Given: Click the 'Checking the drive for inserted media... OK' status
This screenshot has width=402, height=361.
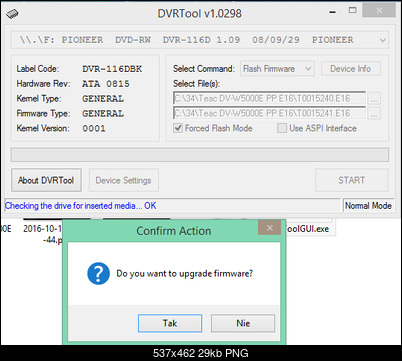Looking at the screenshot, I should pyautogui.click(x=81, y=206).
